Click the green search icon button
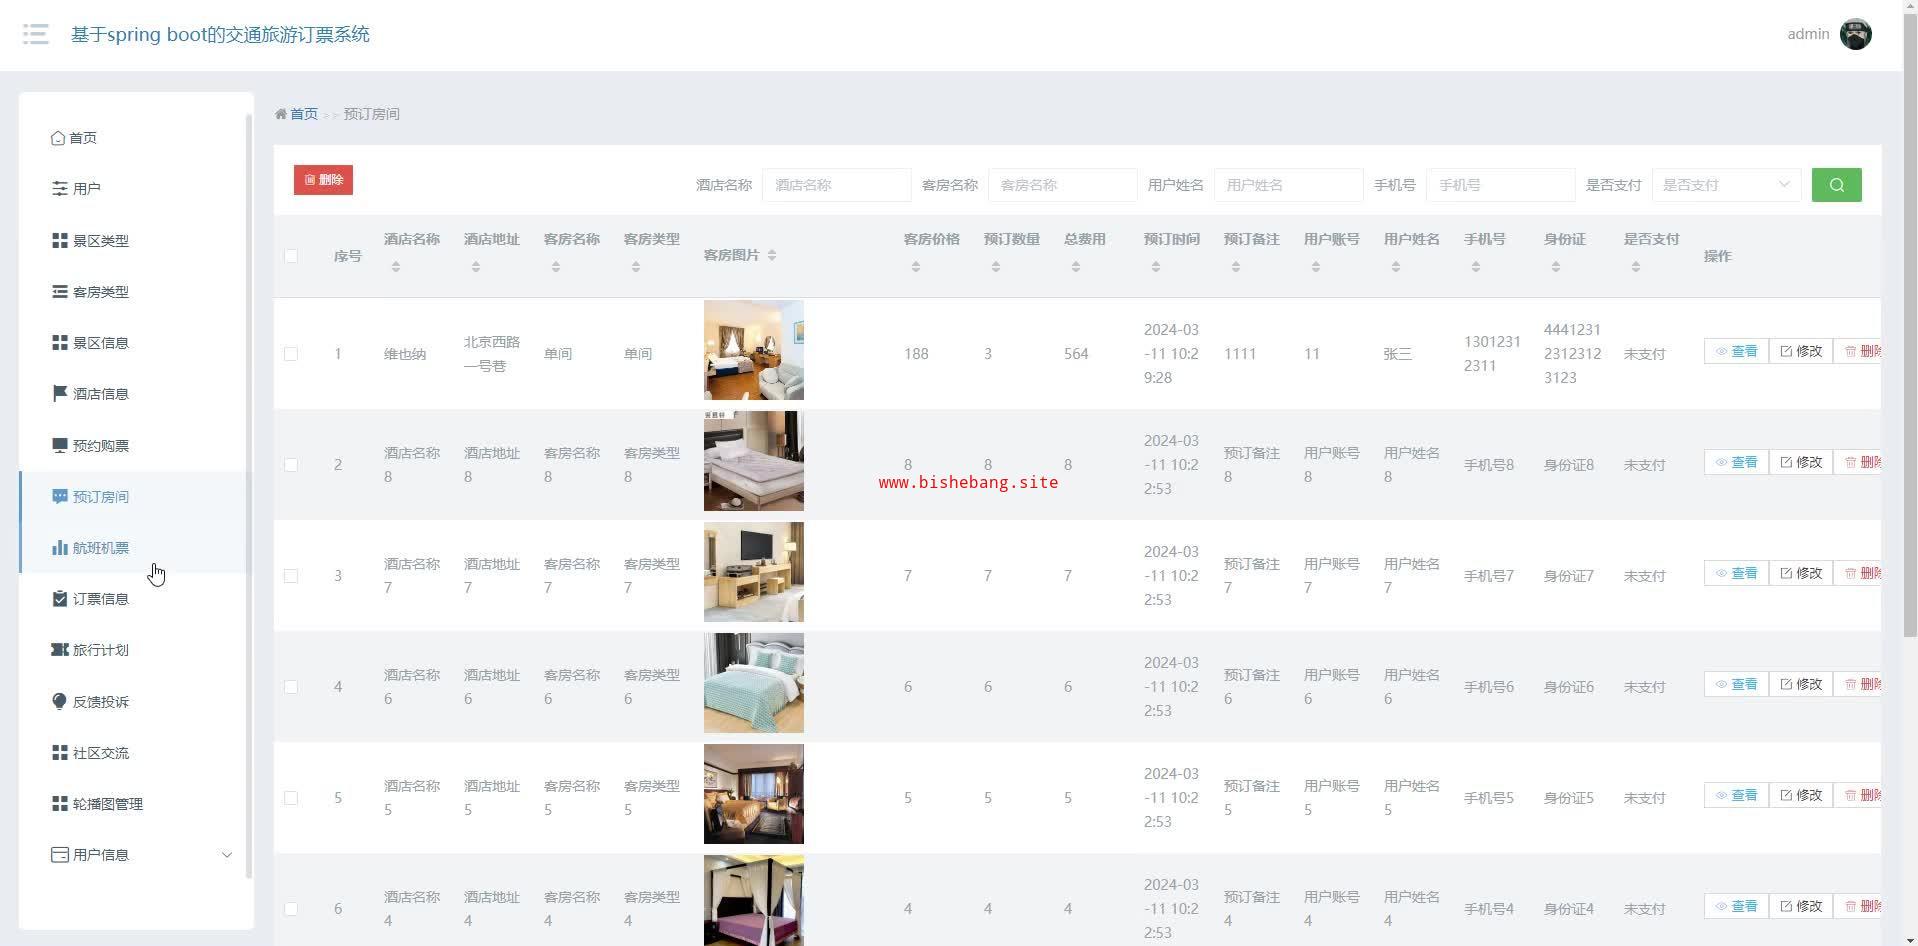Viewport: 1918px width, 946px height. pyautogui.click(x=1836, y=185)
